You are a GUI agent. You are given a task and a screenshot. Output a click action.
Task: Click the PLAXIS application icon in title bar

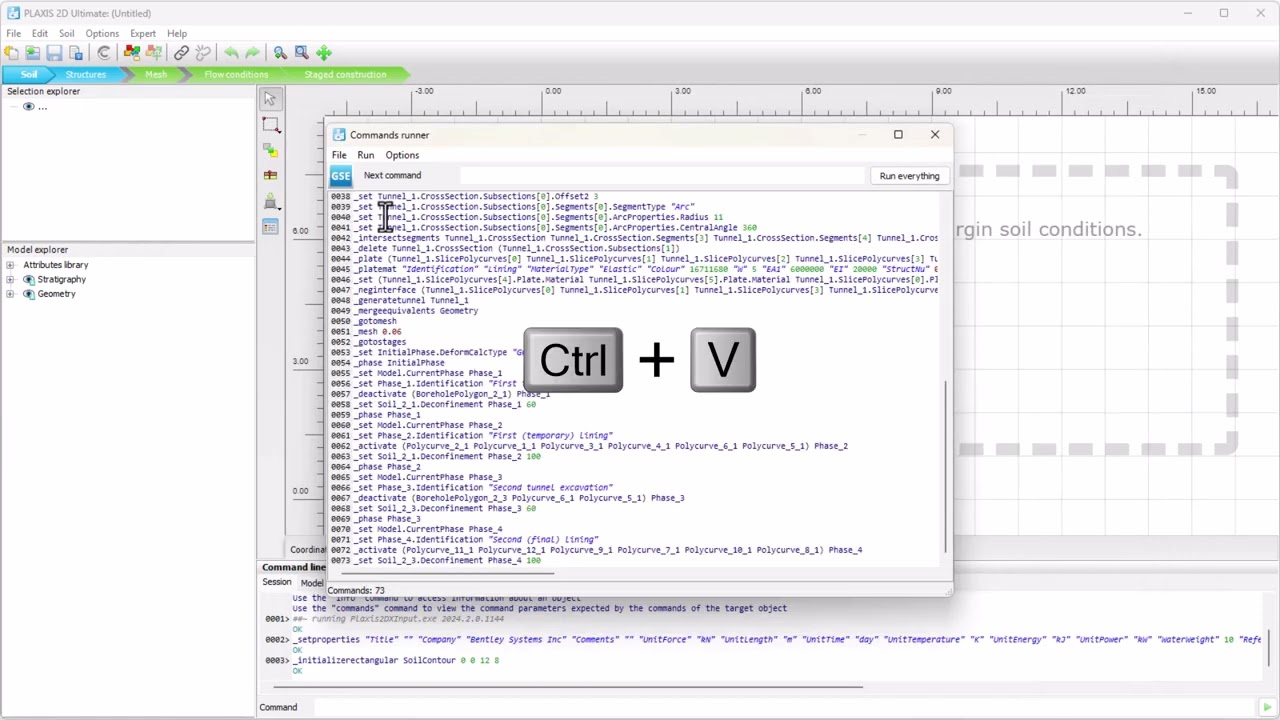pos(13,13)
